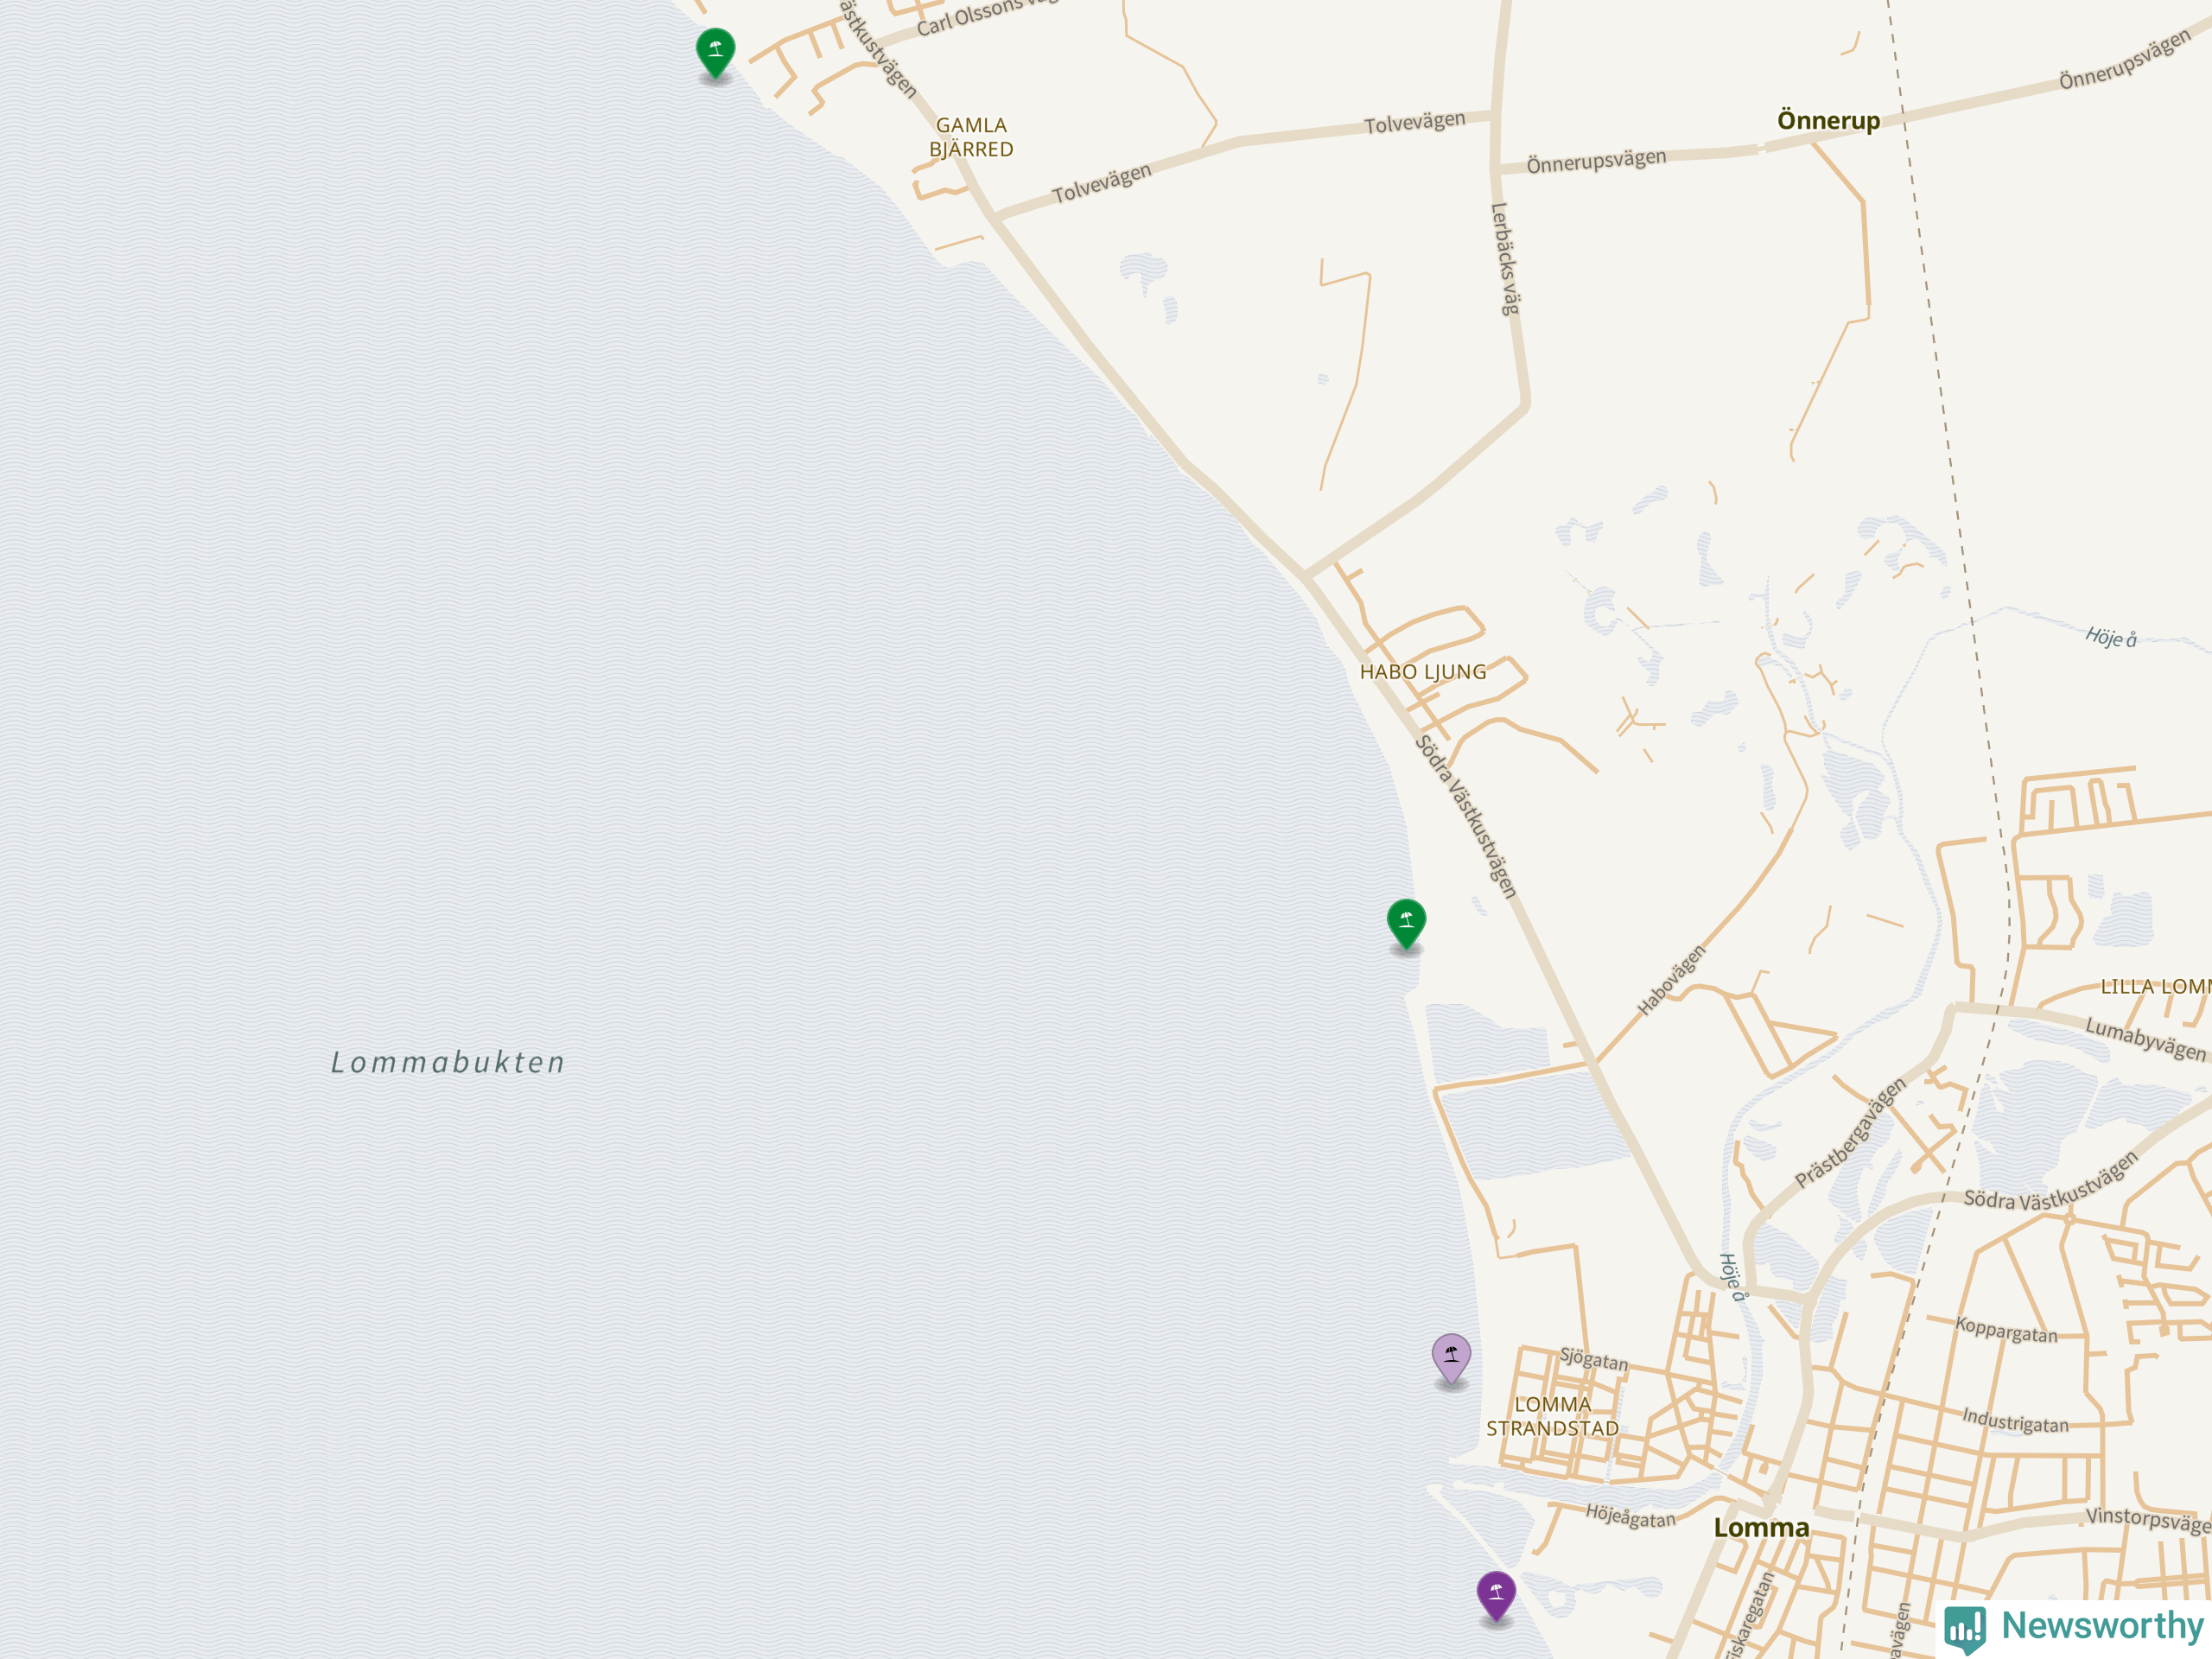Click the green beach marker near Gamla Bjärred
2212x1659 pixels.
[715, 52]
